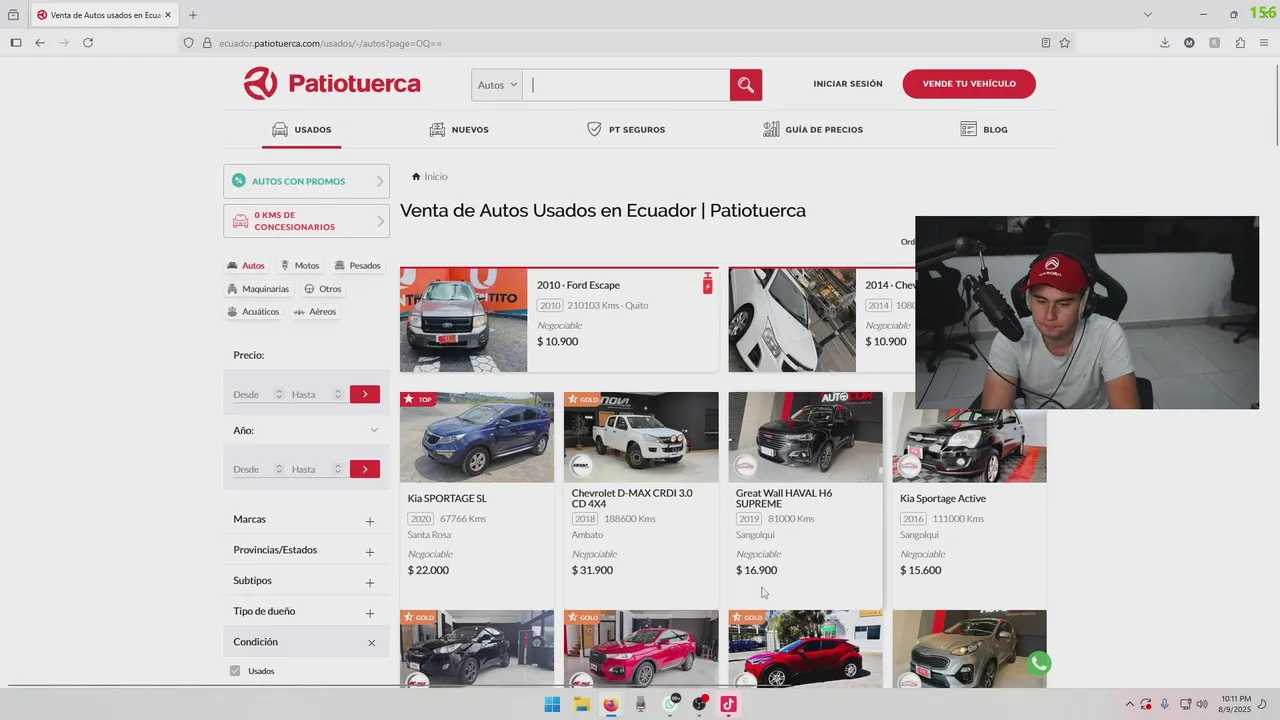This screenshot has width=1280, height=720.
Task: Open a new browser tab with plus
Action: tap(193, 15)
